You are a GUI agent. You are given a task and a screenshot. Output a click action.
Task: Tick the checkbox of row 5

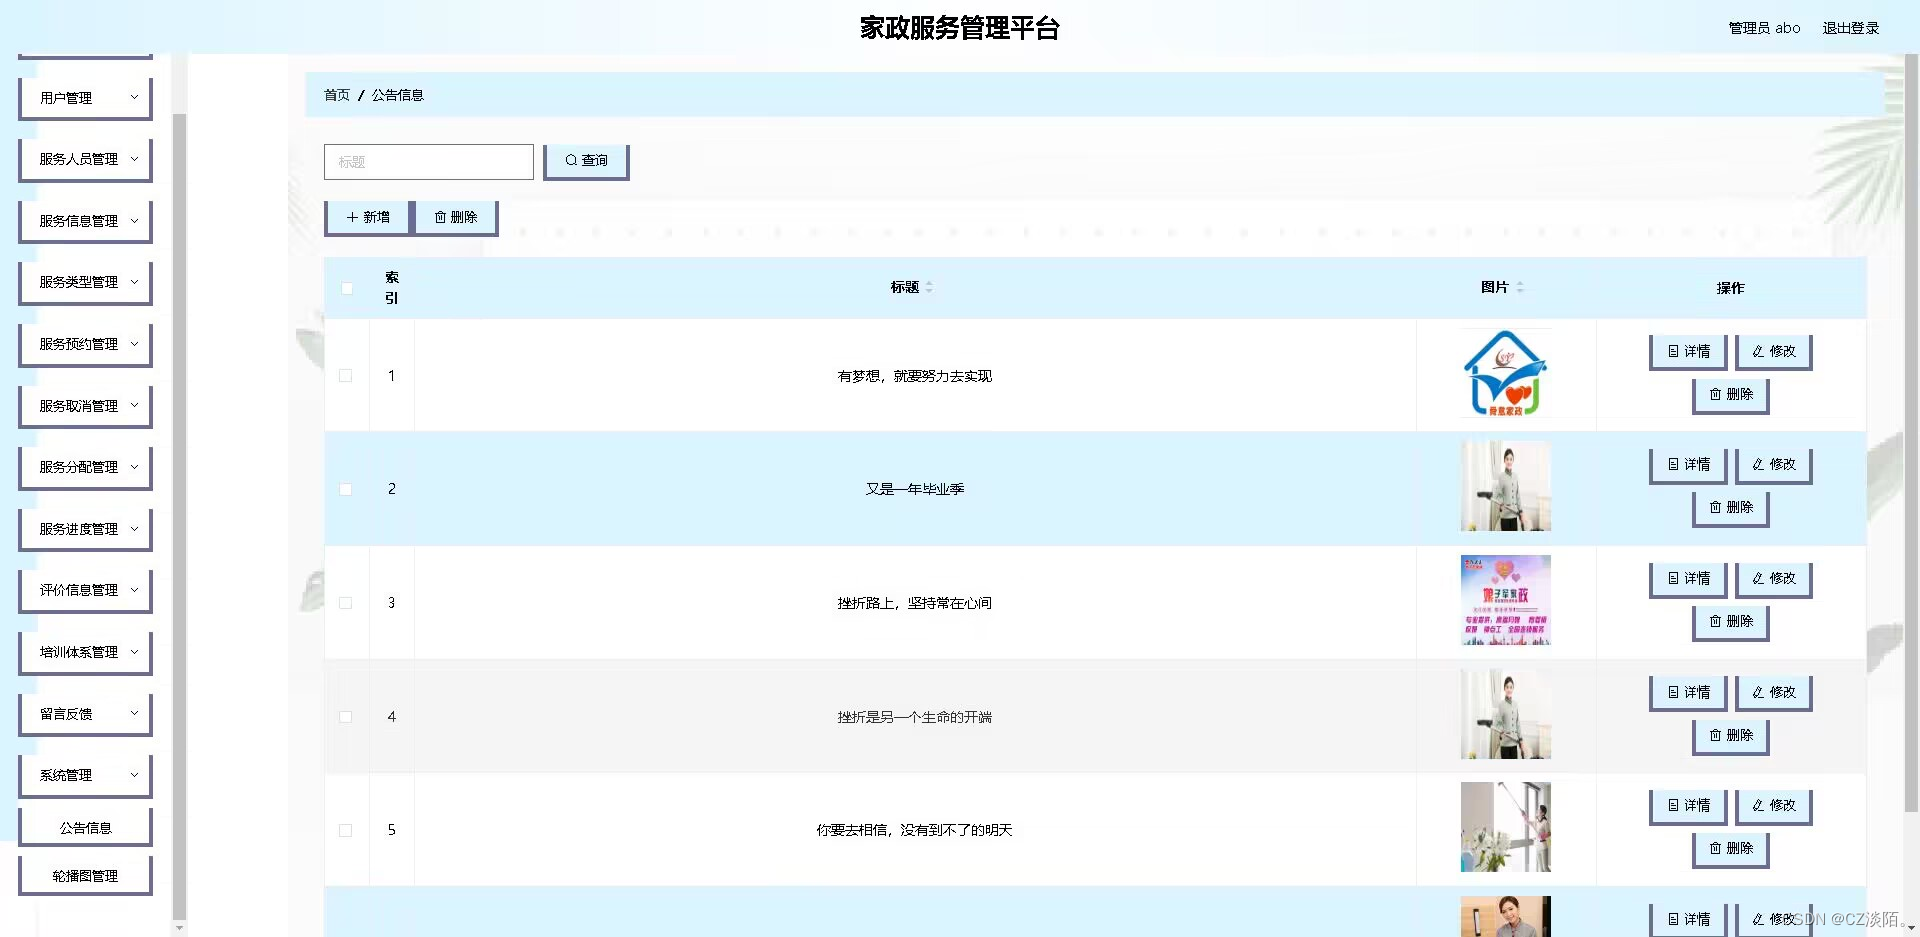[x=346, y=830]
